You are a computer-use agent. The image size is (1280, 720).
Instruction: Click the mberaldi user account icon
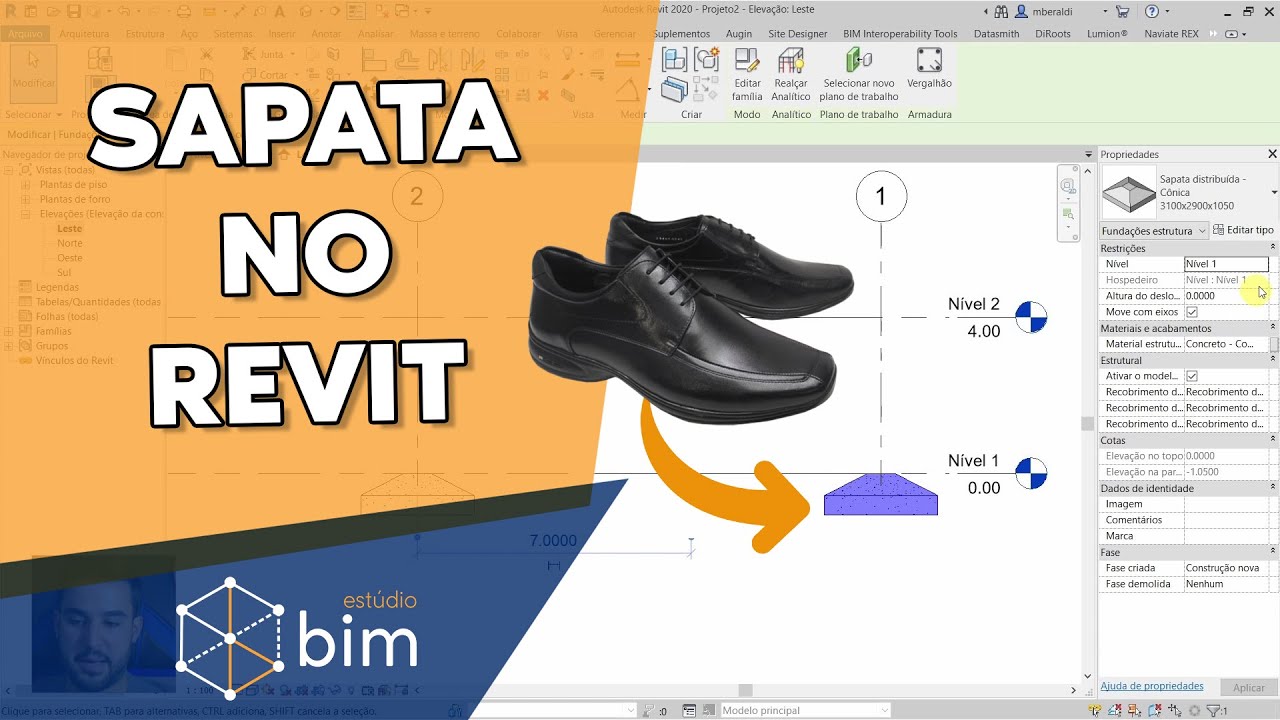[1021, 11]
